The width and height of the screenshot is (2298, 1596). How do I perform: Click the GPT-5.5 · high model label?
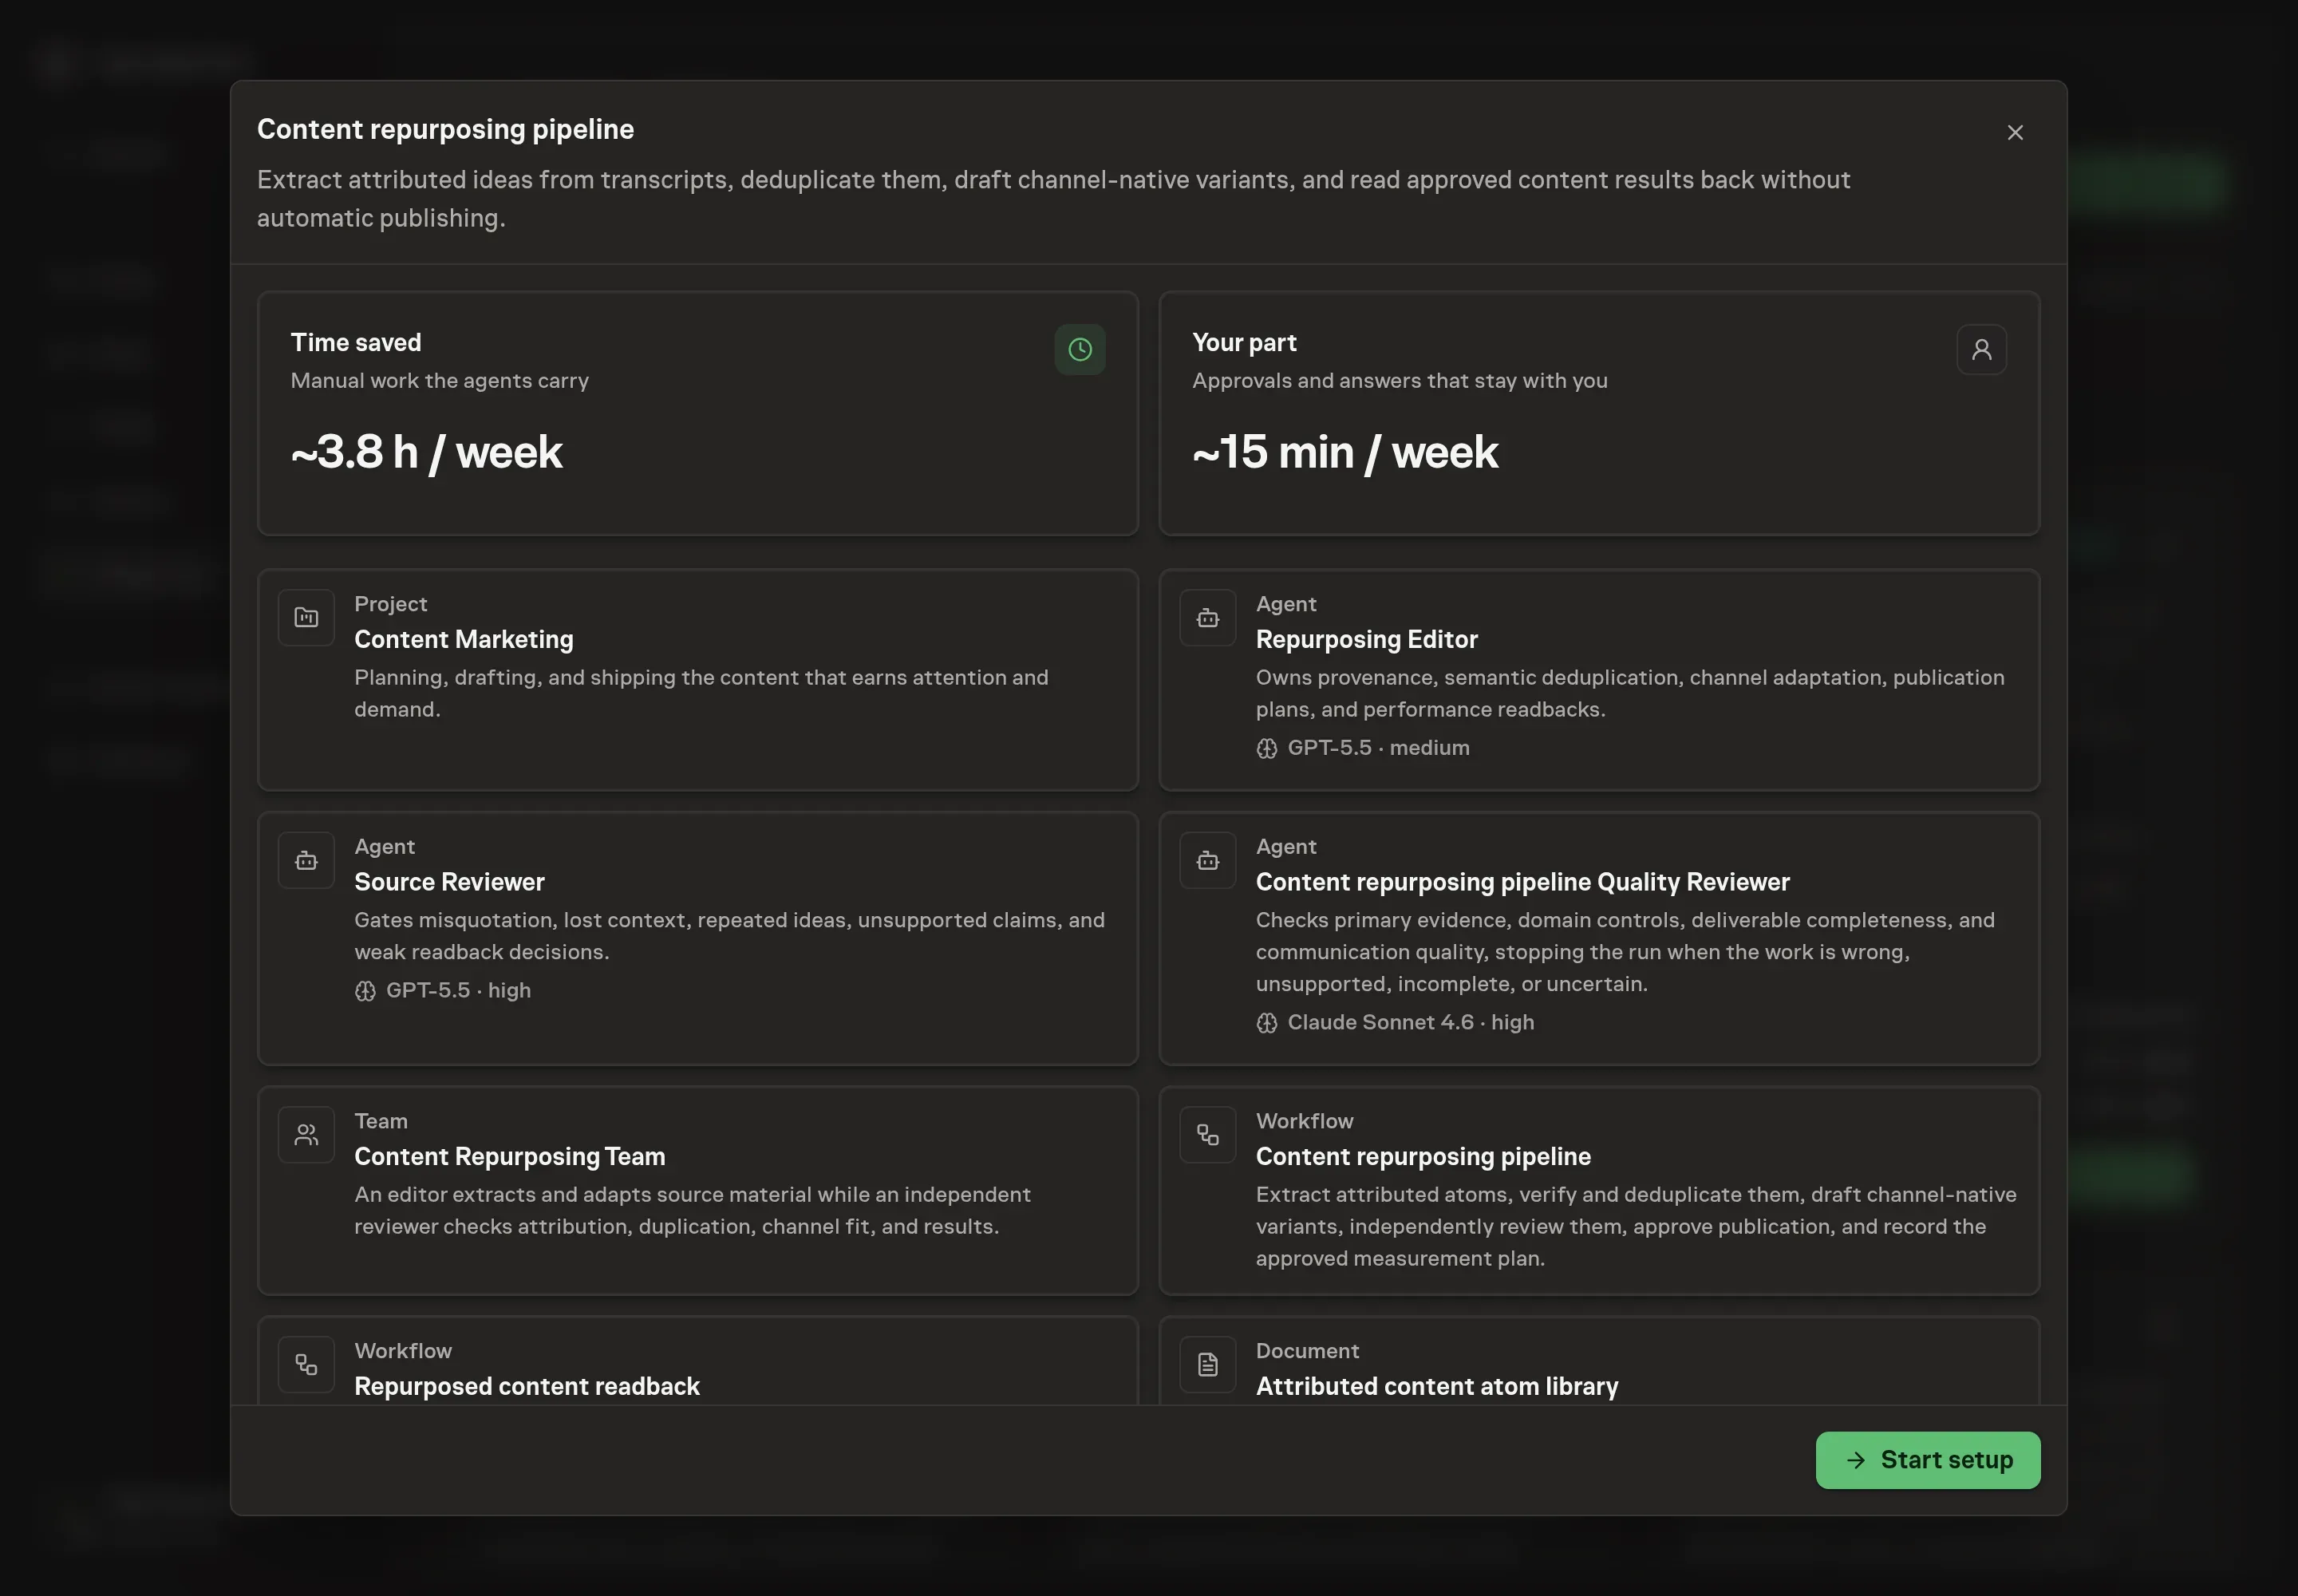(458, 990)
